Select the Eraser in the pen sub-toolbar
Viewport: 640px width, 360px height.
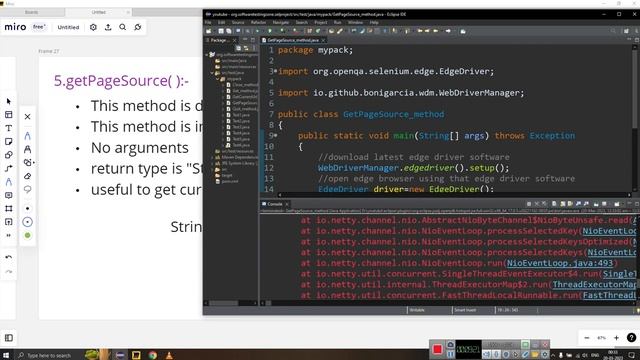coord(27,176)
